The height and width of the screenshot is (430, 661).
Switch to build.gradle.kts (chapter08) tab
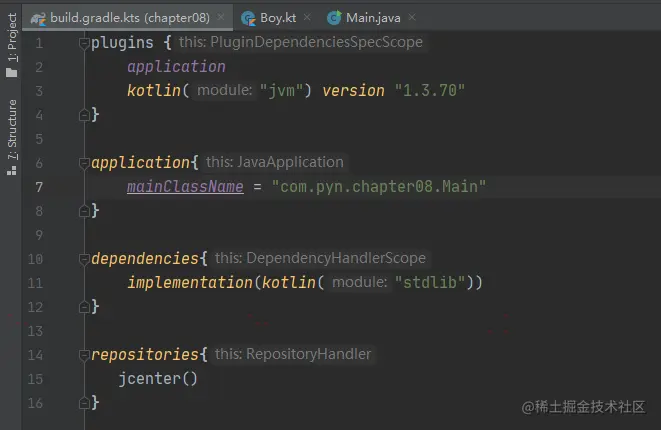click(130, 18)
